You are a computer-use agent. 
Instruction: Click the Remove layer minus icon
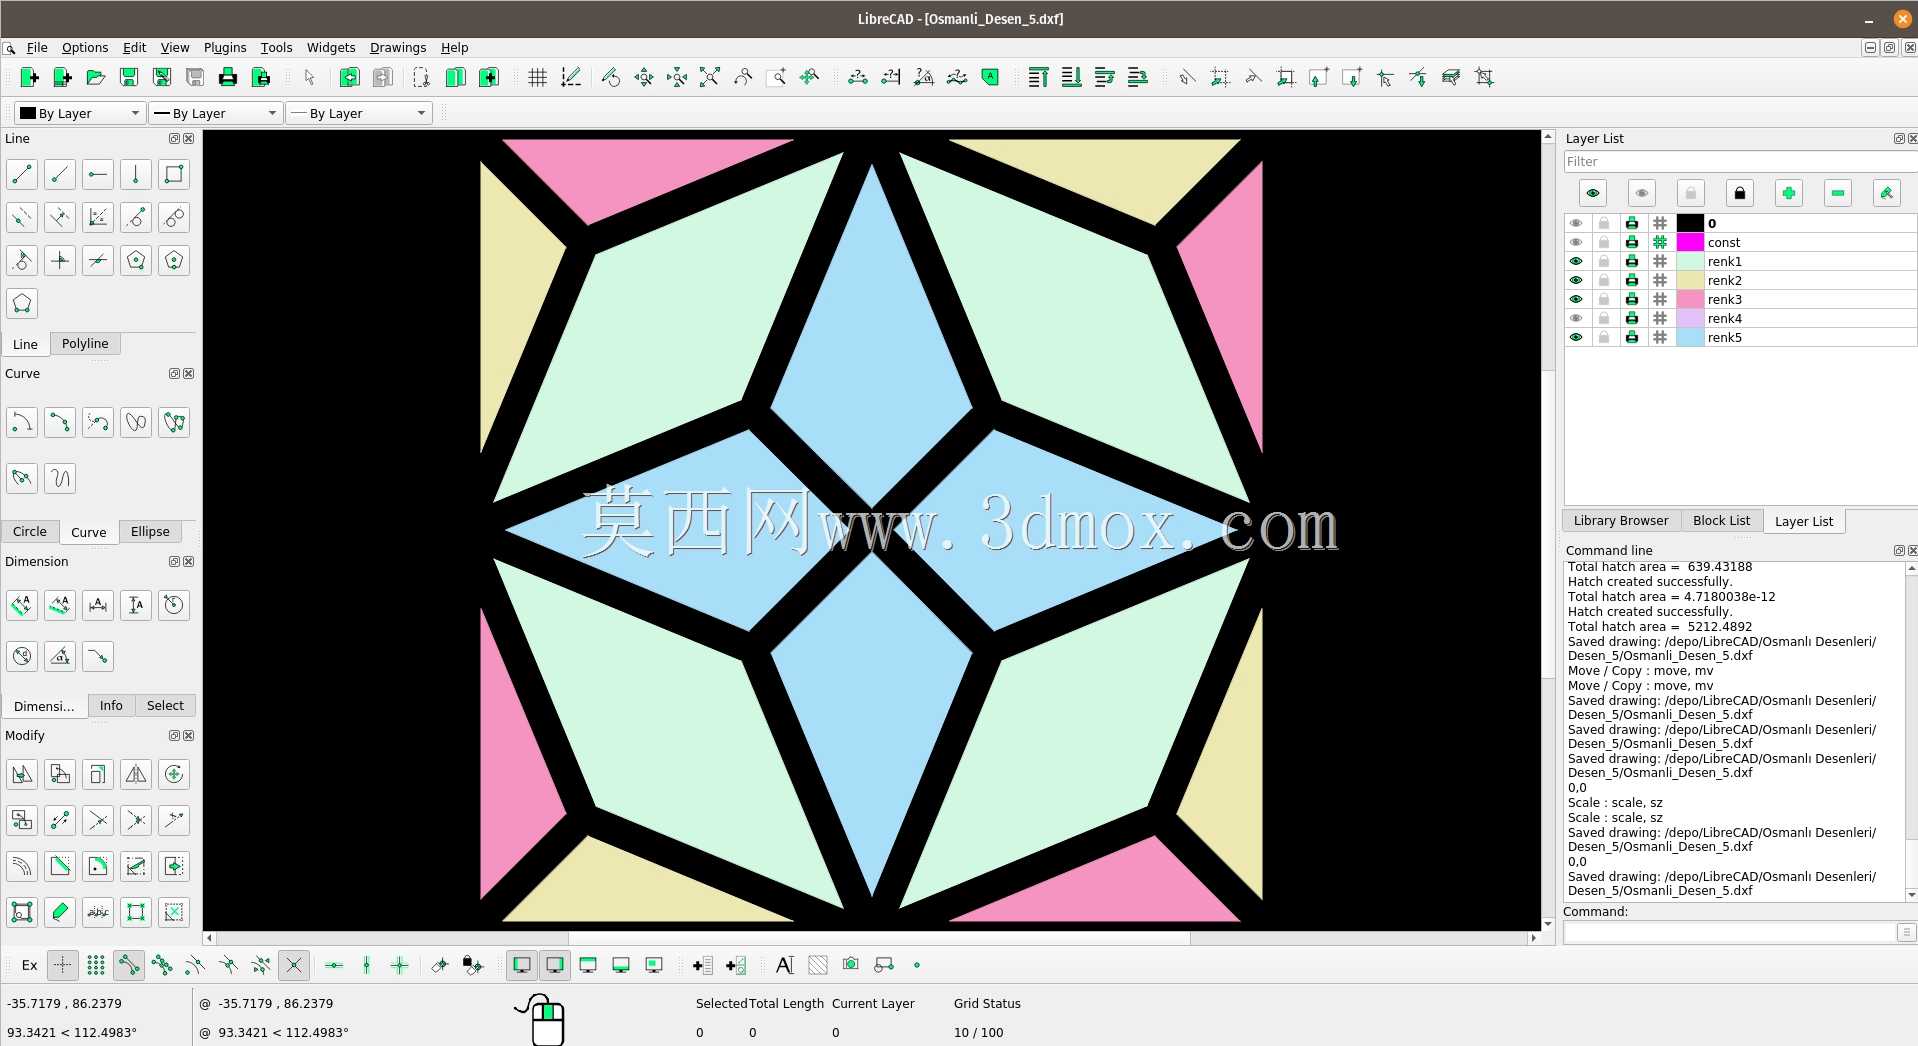[1838, 193]
